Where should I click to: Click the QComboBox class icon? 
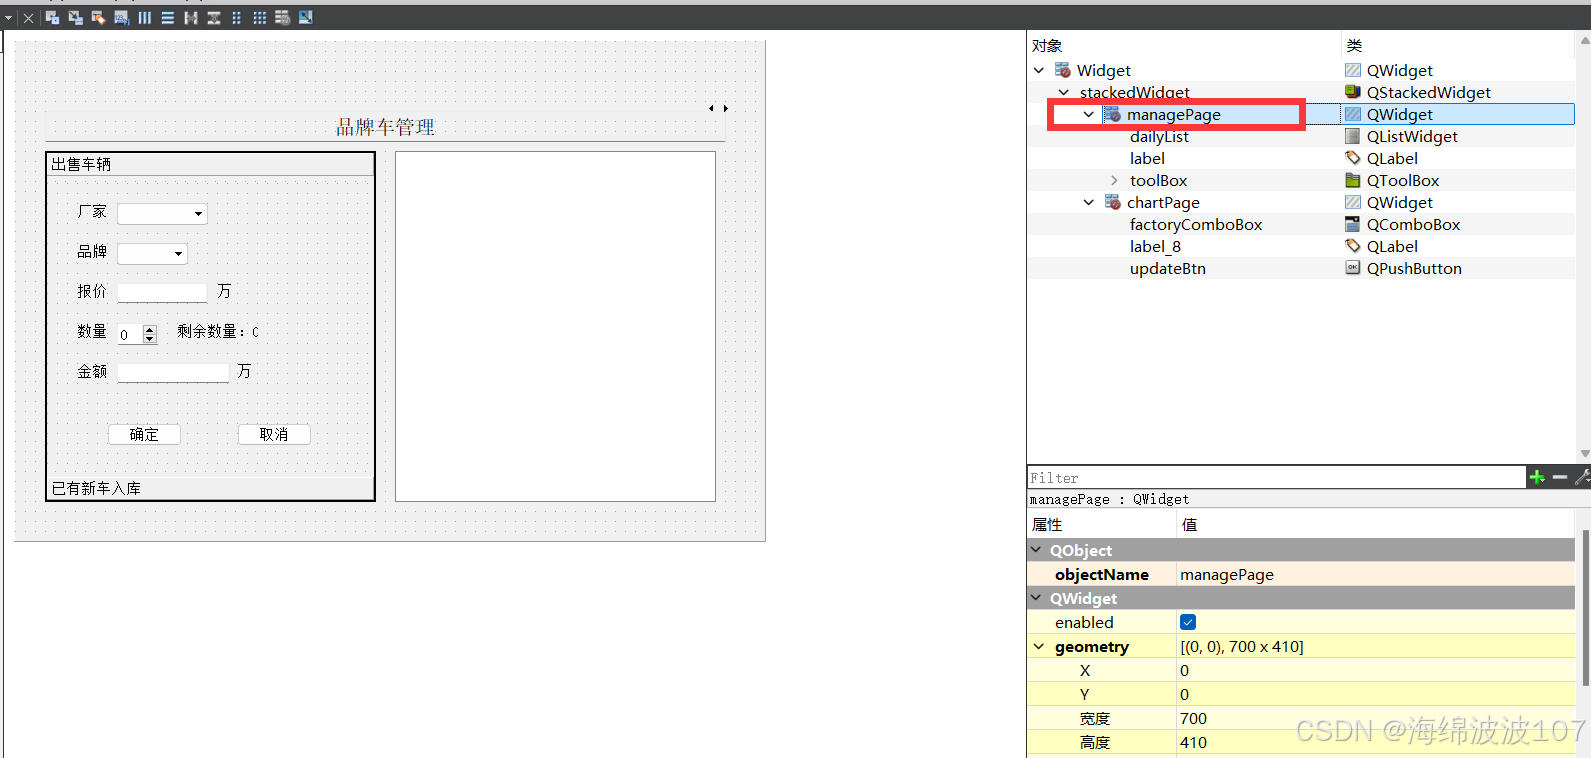coord(1353,224)
